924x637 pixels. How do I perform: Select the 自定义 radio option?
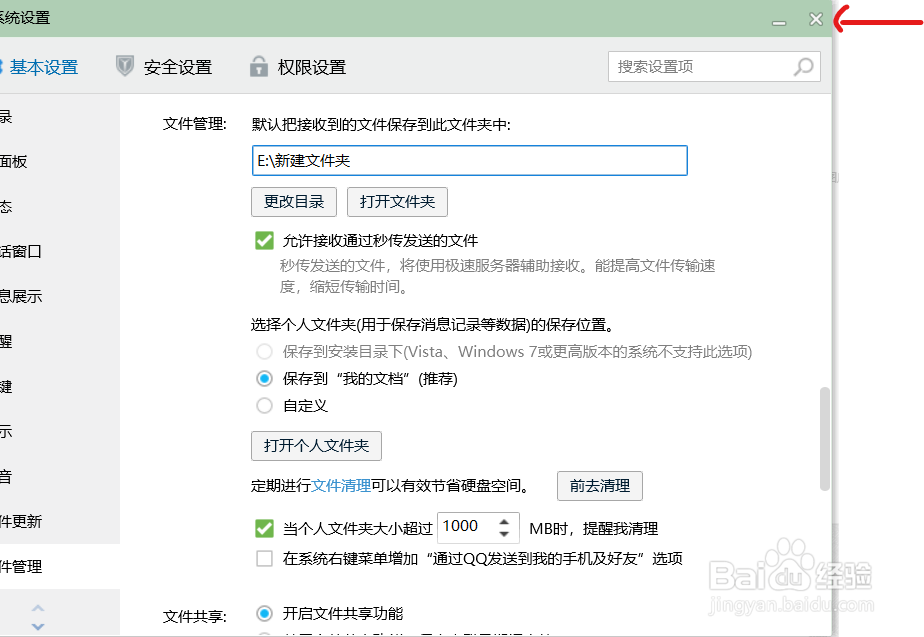pos(264,405)
